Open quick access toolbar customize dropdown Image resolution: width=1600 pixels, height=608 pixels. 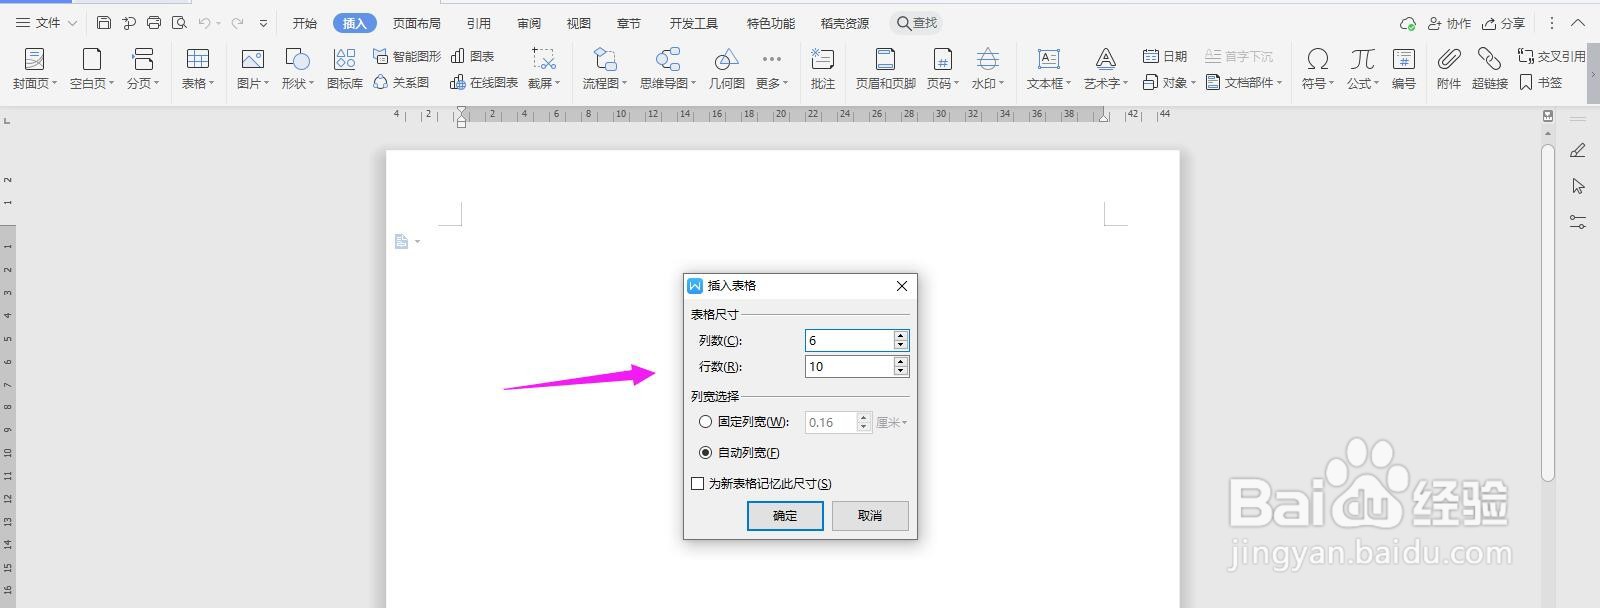(x=263, y=22)
